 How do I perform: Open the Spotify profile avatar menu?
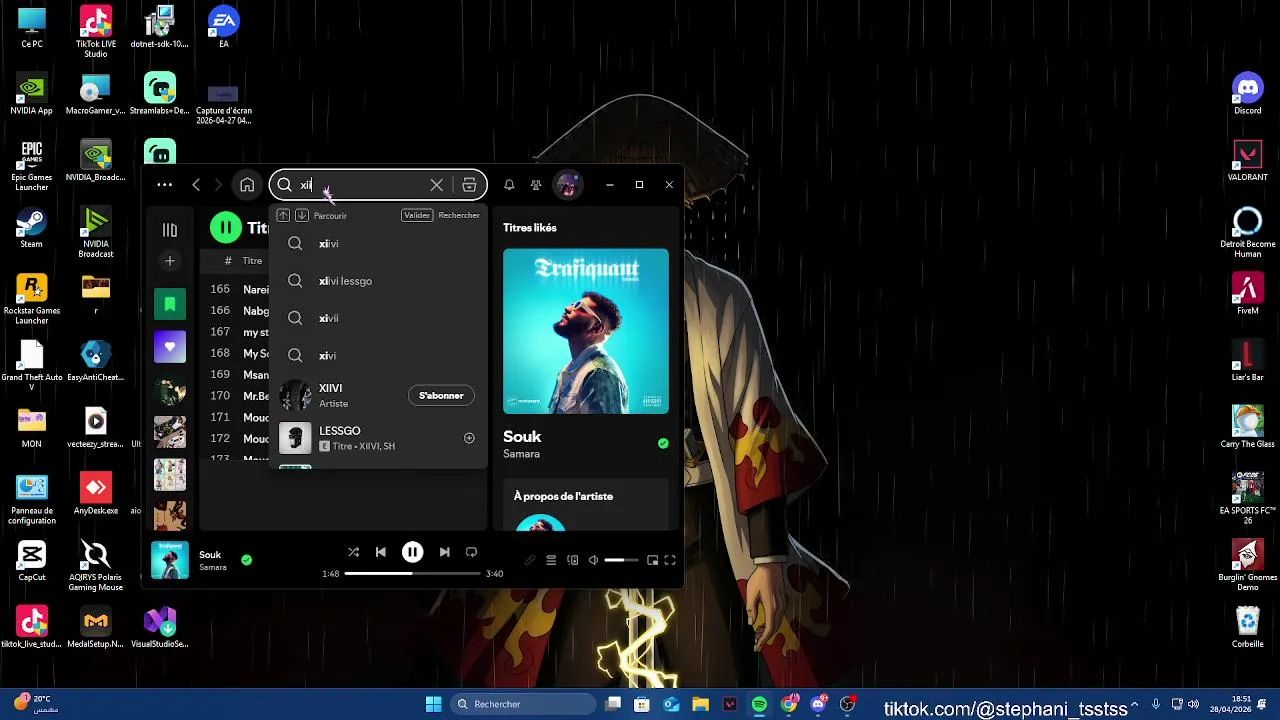coord(567,185)
